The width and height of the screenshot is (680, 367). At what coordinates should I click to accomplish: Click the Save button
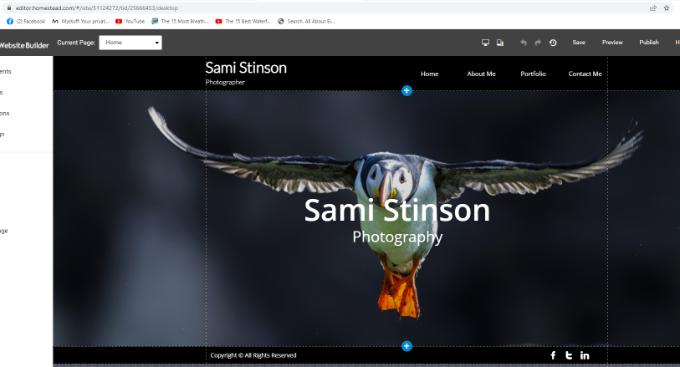click(579, 43)
